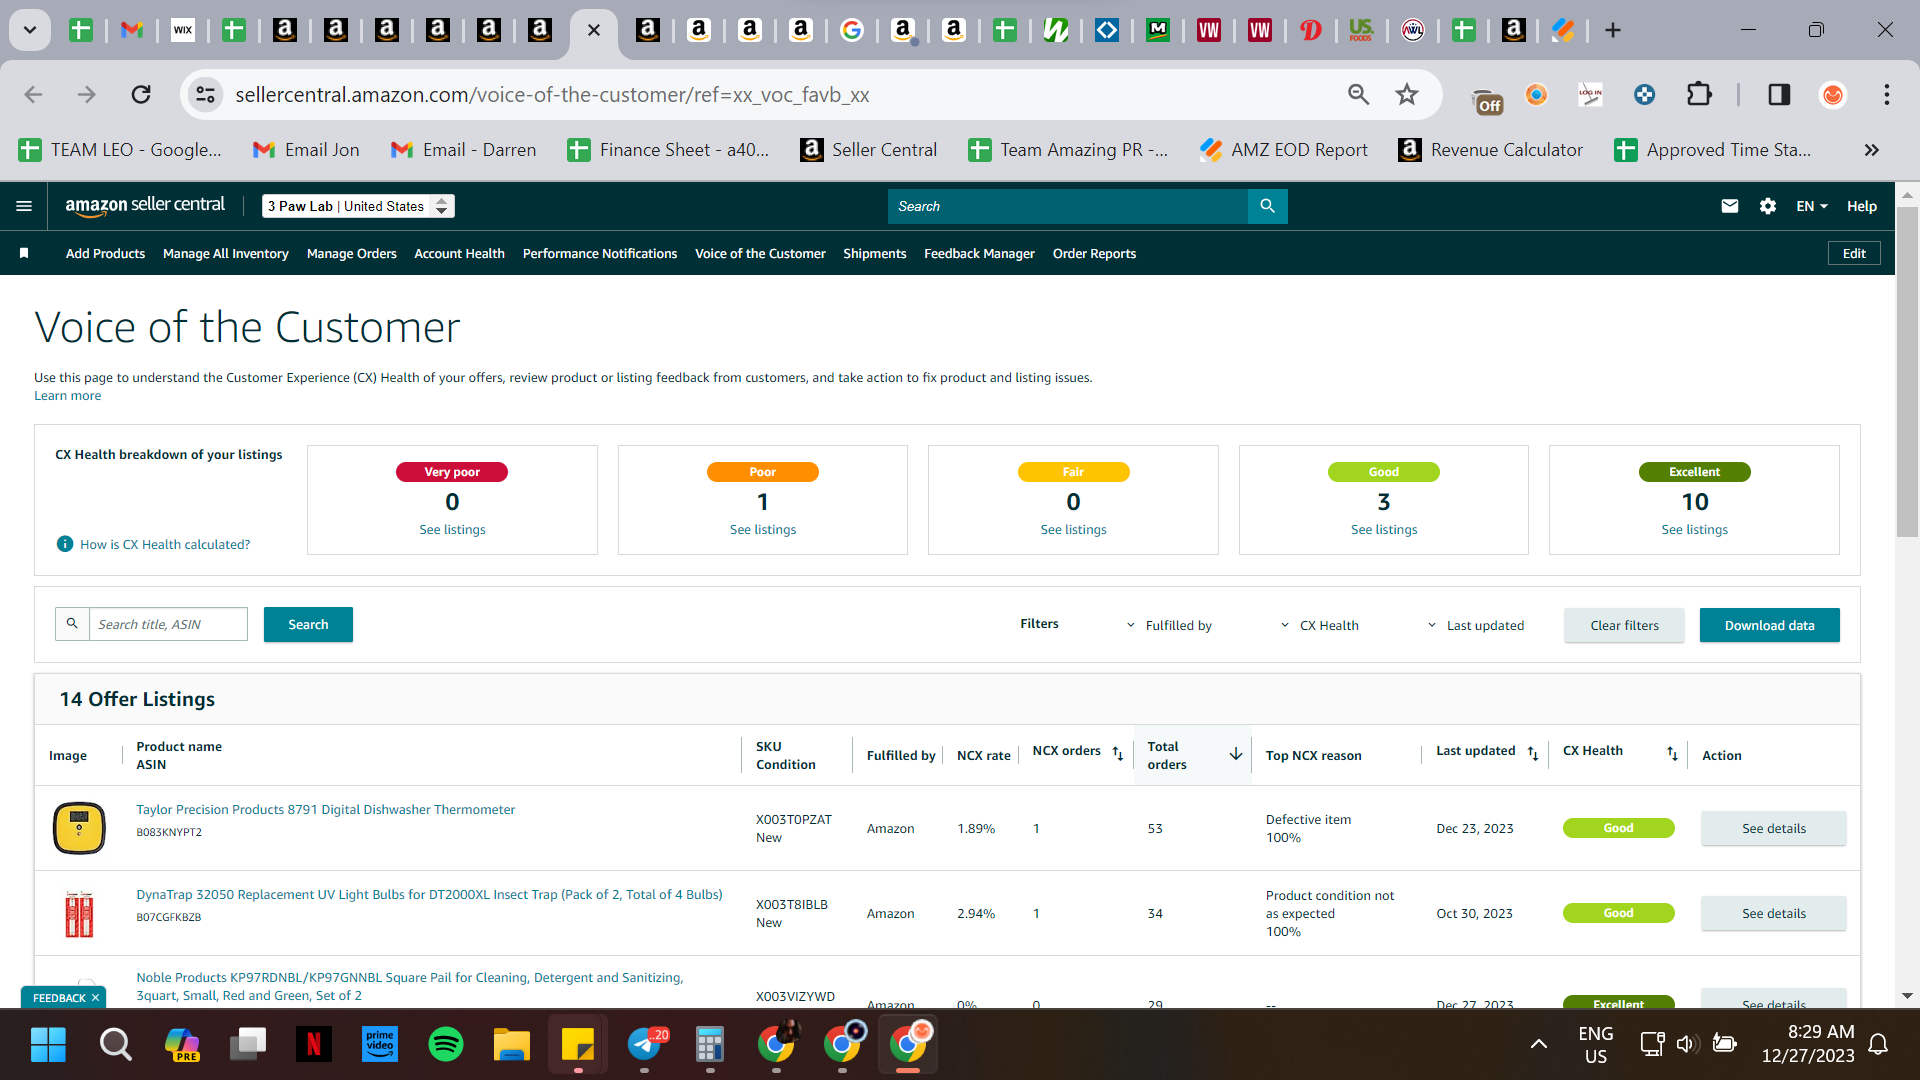The width and height of the screenshot is (1920, 1080).
Task: See listings under Good category
Action: (1383, 530)
